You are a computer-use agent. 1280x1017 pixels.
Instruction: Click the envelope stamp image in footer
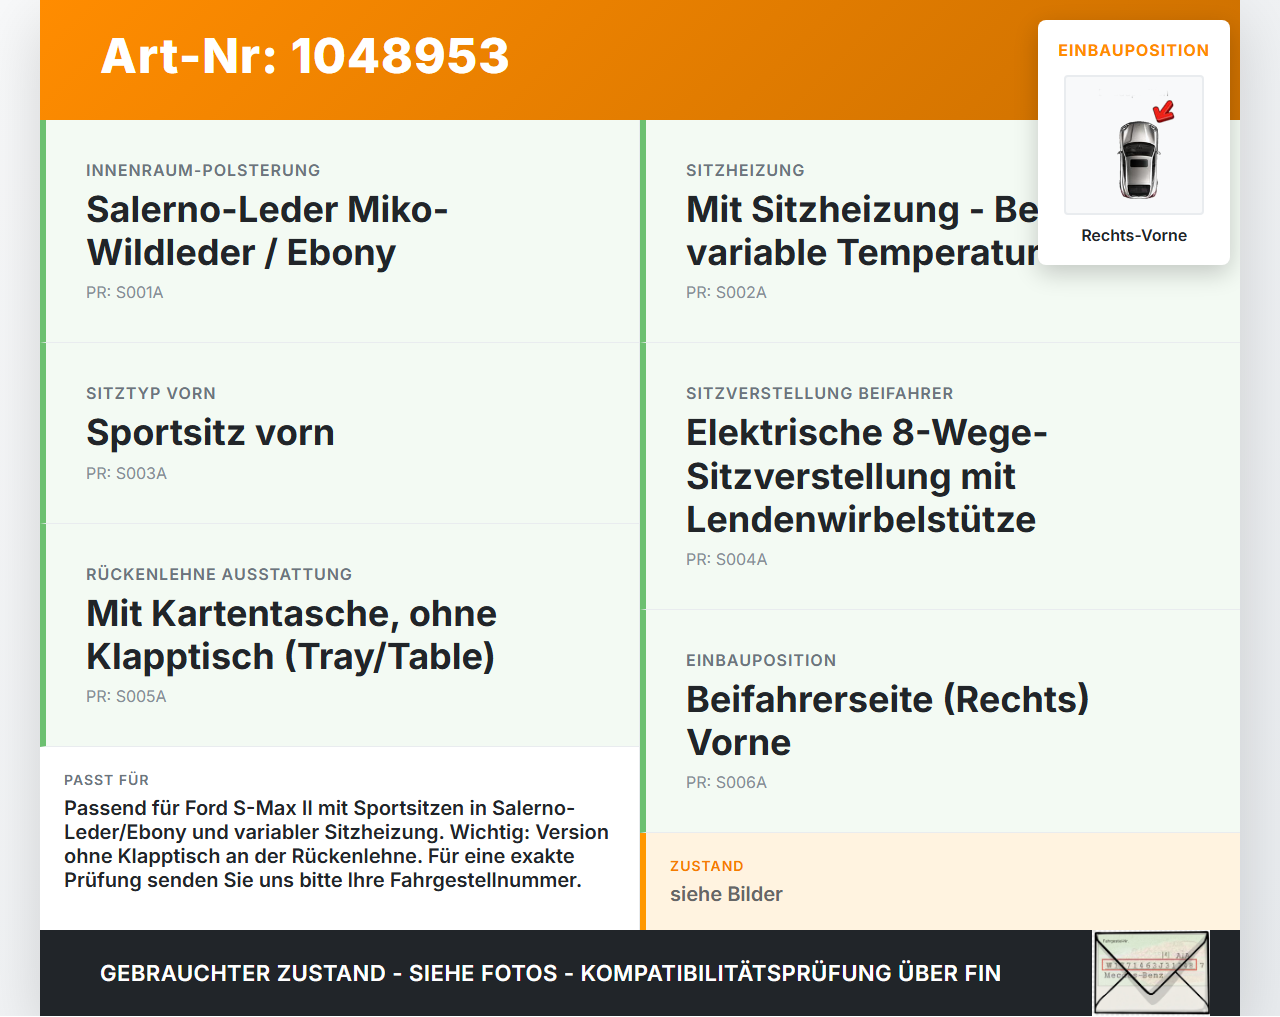(1152, 973)
